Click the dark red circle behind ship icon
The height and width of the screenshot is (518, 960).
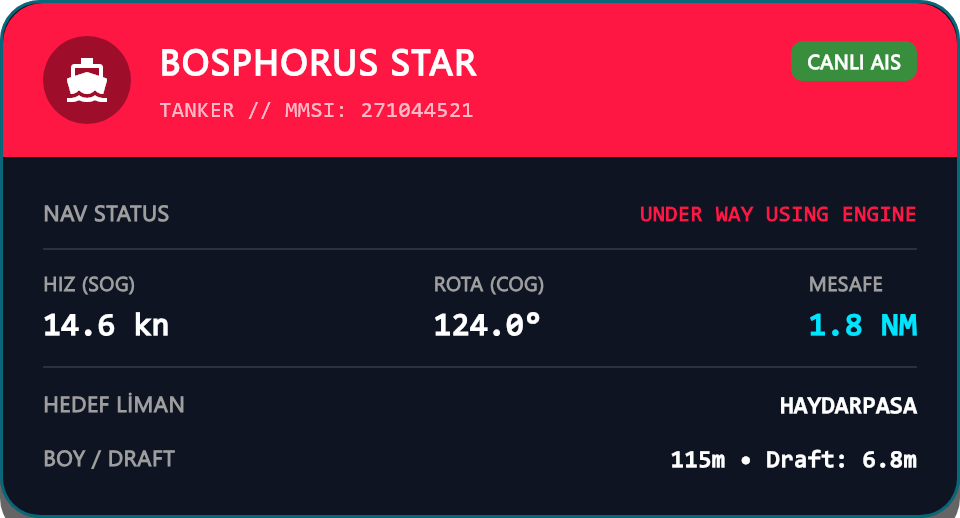(87, 80)
